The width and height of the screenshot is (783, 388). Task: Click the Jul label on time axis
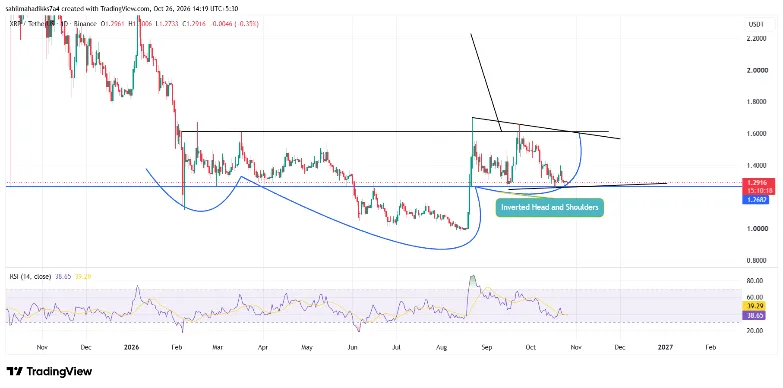[x=396, y=347]
